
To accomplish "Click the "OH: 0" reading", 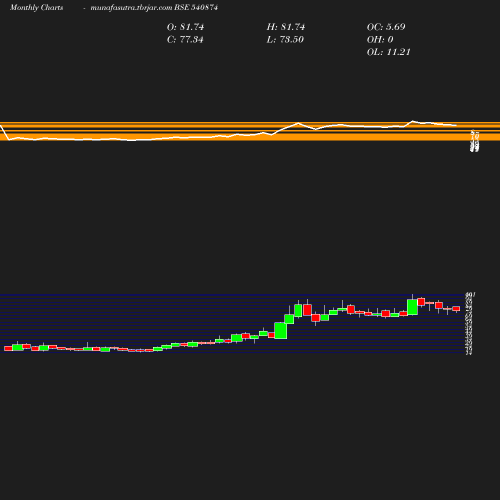I will pos(380,40).
